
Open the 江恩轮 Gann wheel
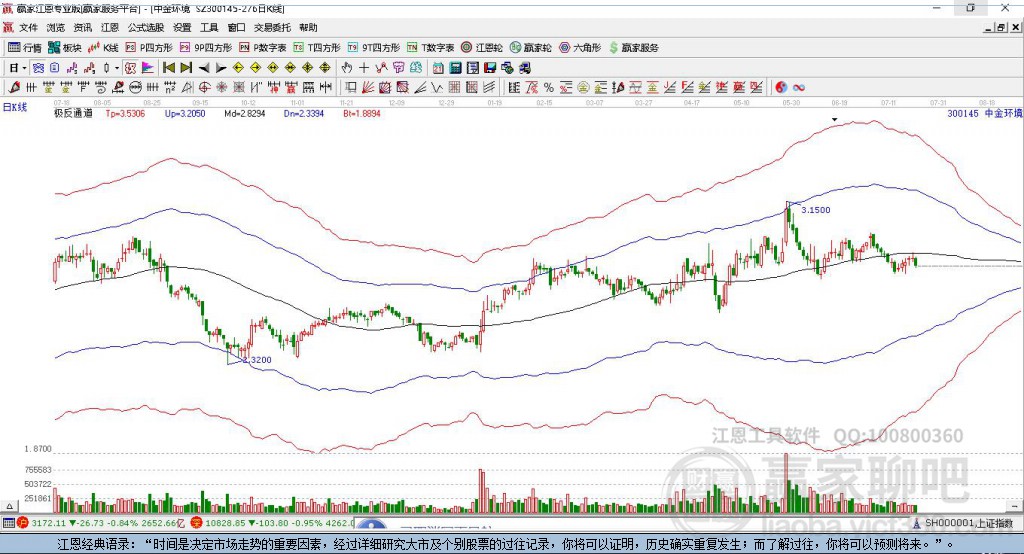point(482,48)
